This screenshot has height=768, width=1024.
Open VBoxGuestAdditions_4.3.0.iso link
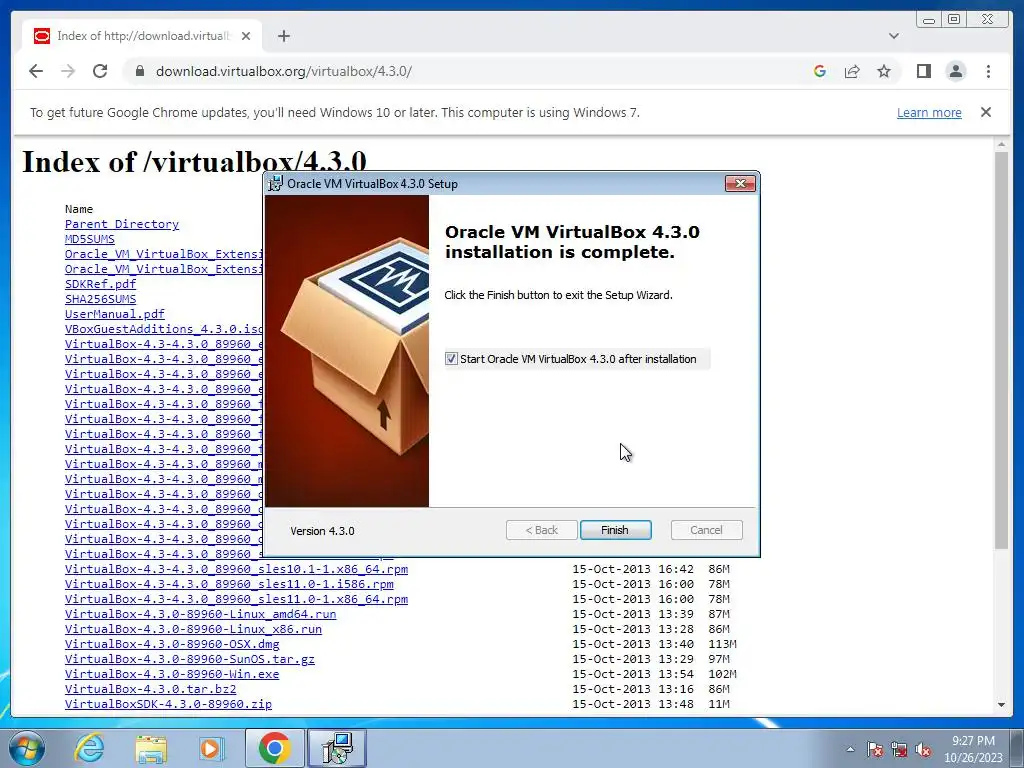[163, 329]
